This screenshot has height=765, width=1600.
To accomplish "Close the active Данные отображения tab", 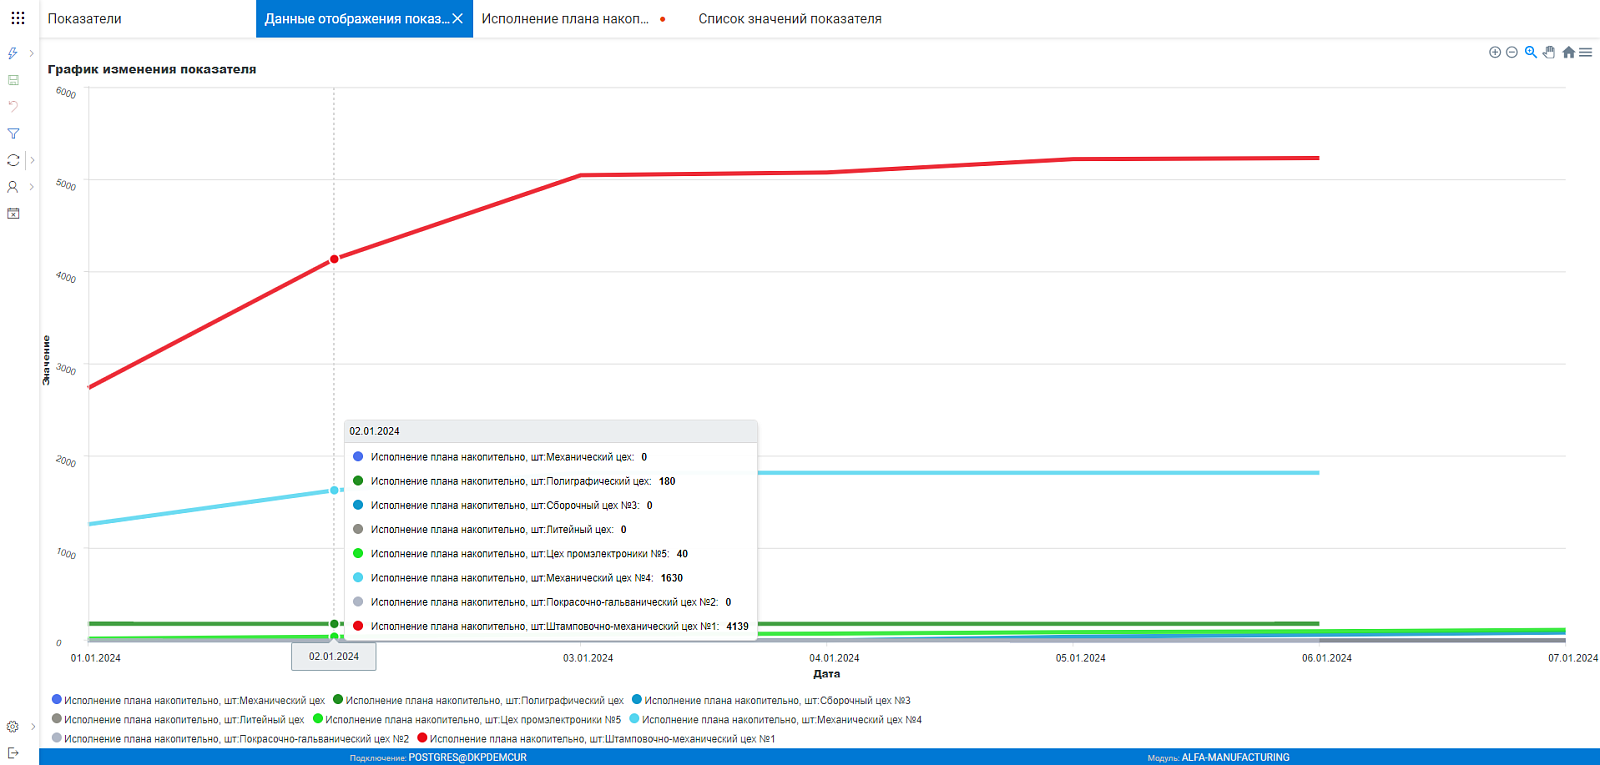I will (x=457, y=19).
